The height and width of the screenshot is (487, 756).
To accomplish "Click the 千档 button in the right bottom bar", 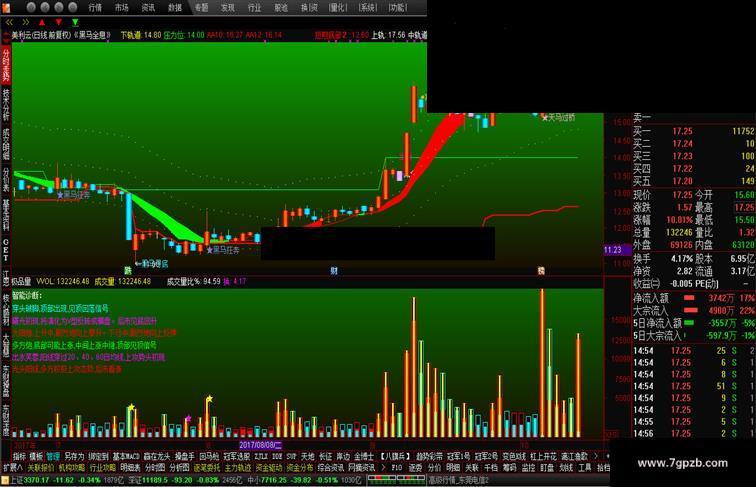I will click(491, 468).
